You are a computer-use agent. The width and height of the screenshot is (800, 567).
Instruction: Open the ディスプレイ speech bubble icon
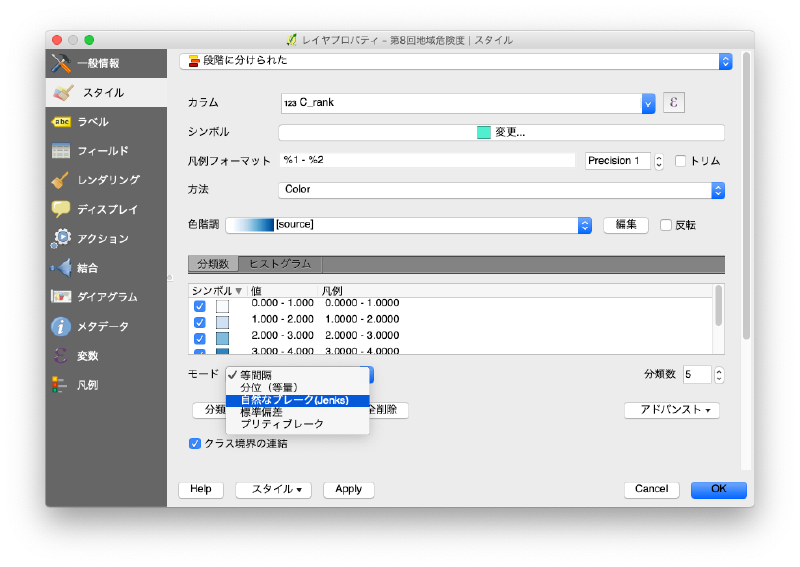[x=61, y=209]
